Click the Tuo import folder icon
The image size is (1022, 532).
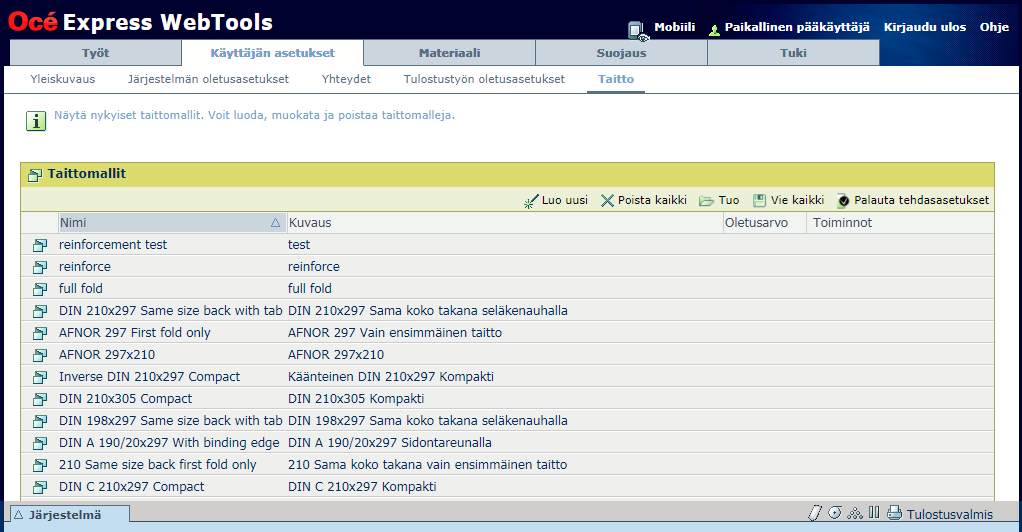pyautogui.click(x=706, y=201)
